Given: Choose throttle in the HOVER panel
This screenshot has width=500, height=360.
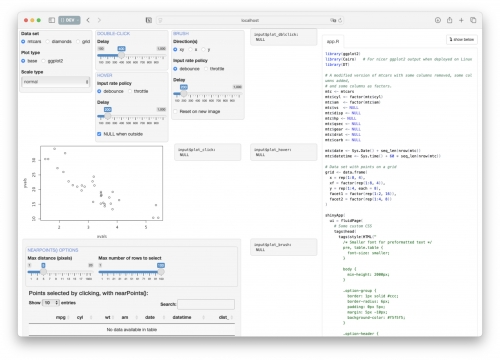Looking at the screenshot, I should click(x=130, y=91).
